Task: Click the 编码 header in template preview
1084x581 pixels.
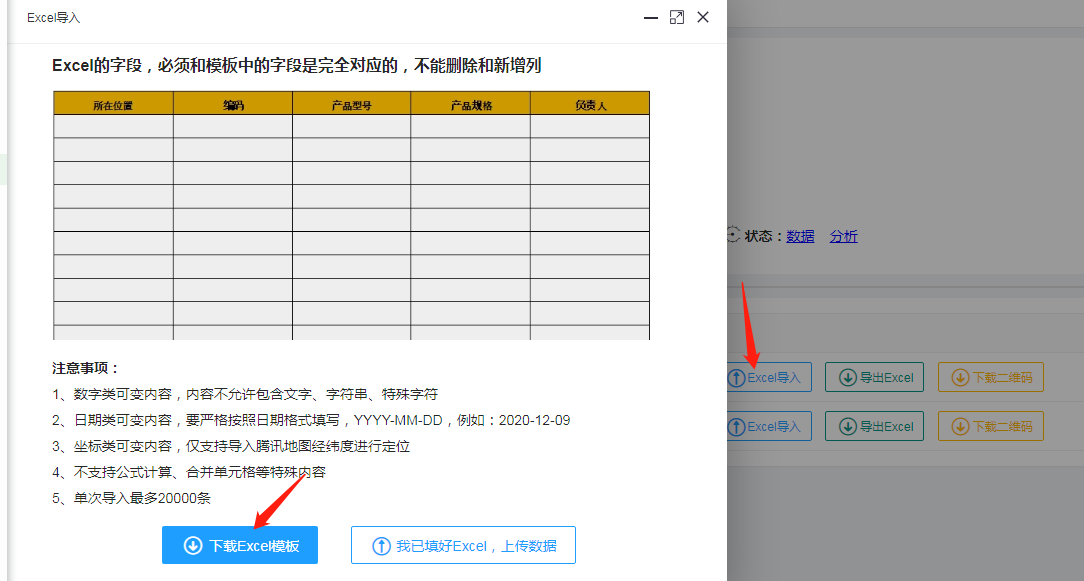Action: click(x=233, y=104)
